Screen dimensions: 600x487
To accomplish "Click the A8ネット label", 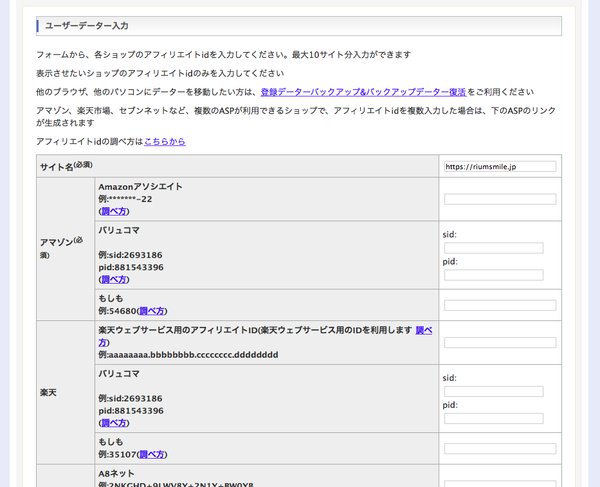I will click(x=116, y=474).
